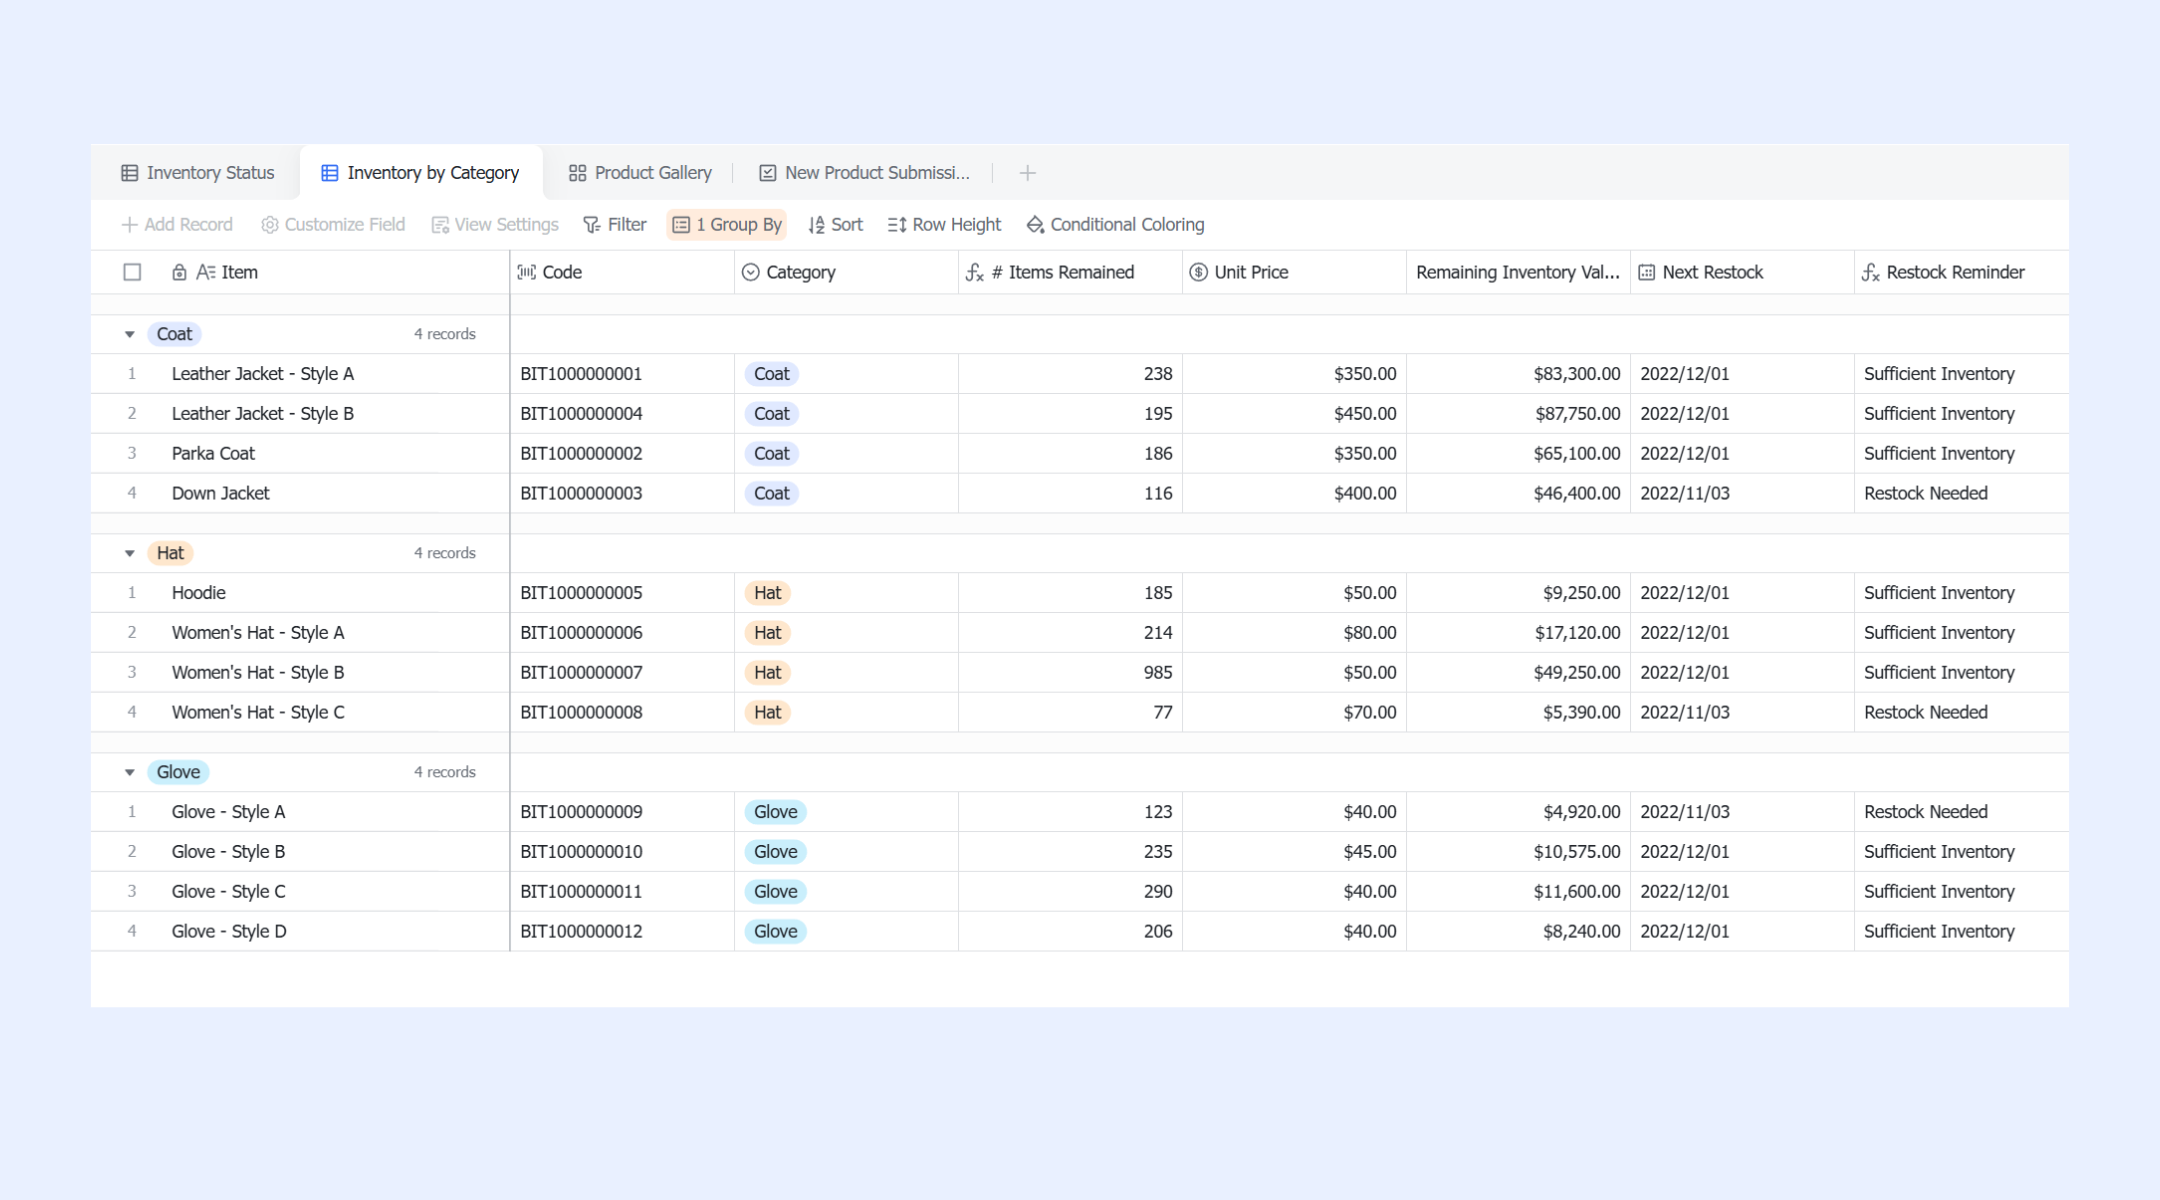Image resolution: width=2160 pixels, height=1200 pixels.
Task: Open the Product Gallery tab
Action: coord(640,173)
